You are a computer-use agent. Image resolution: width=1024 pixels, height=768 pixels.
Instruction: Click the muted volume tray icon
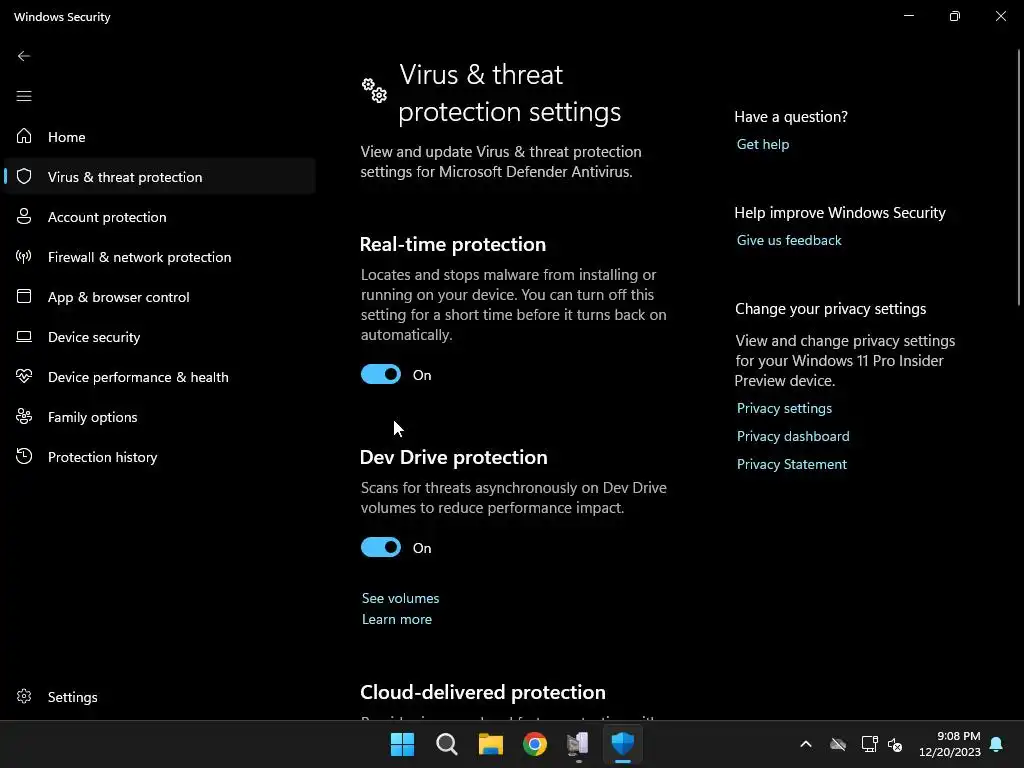point(895,744)
